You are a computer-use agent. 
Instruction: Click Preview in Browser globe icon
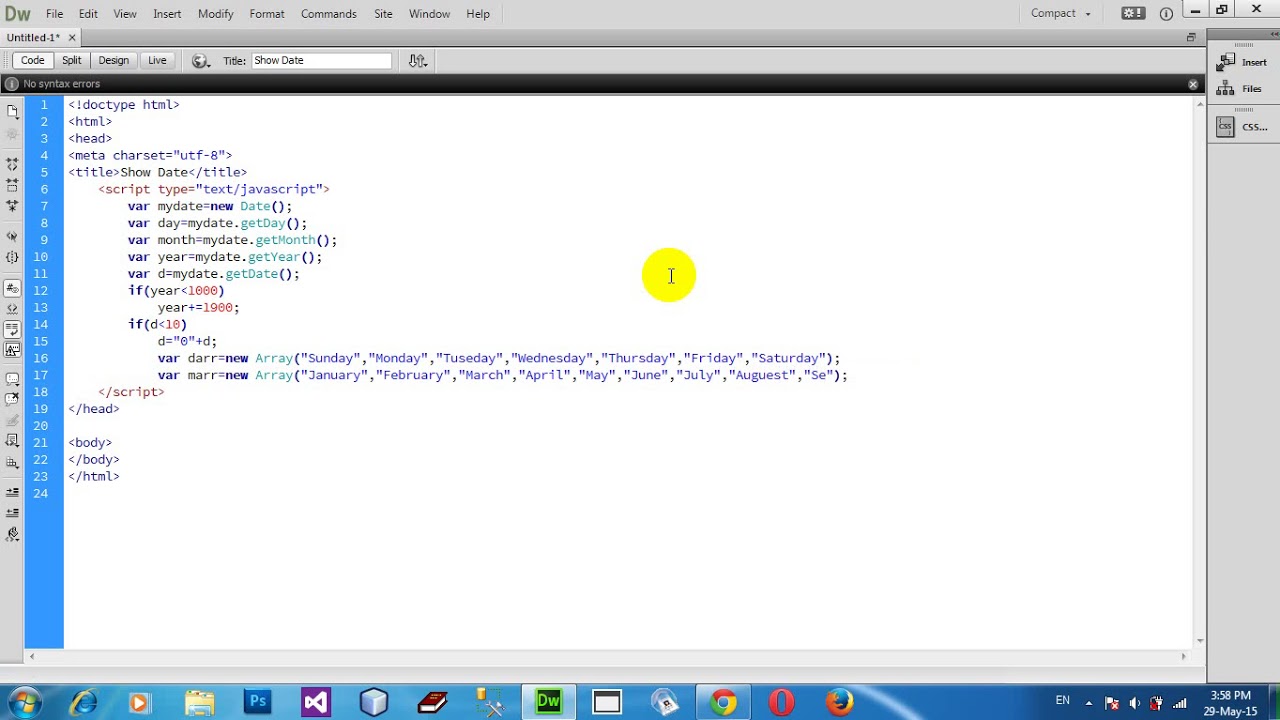[x=200, y=61]
